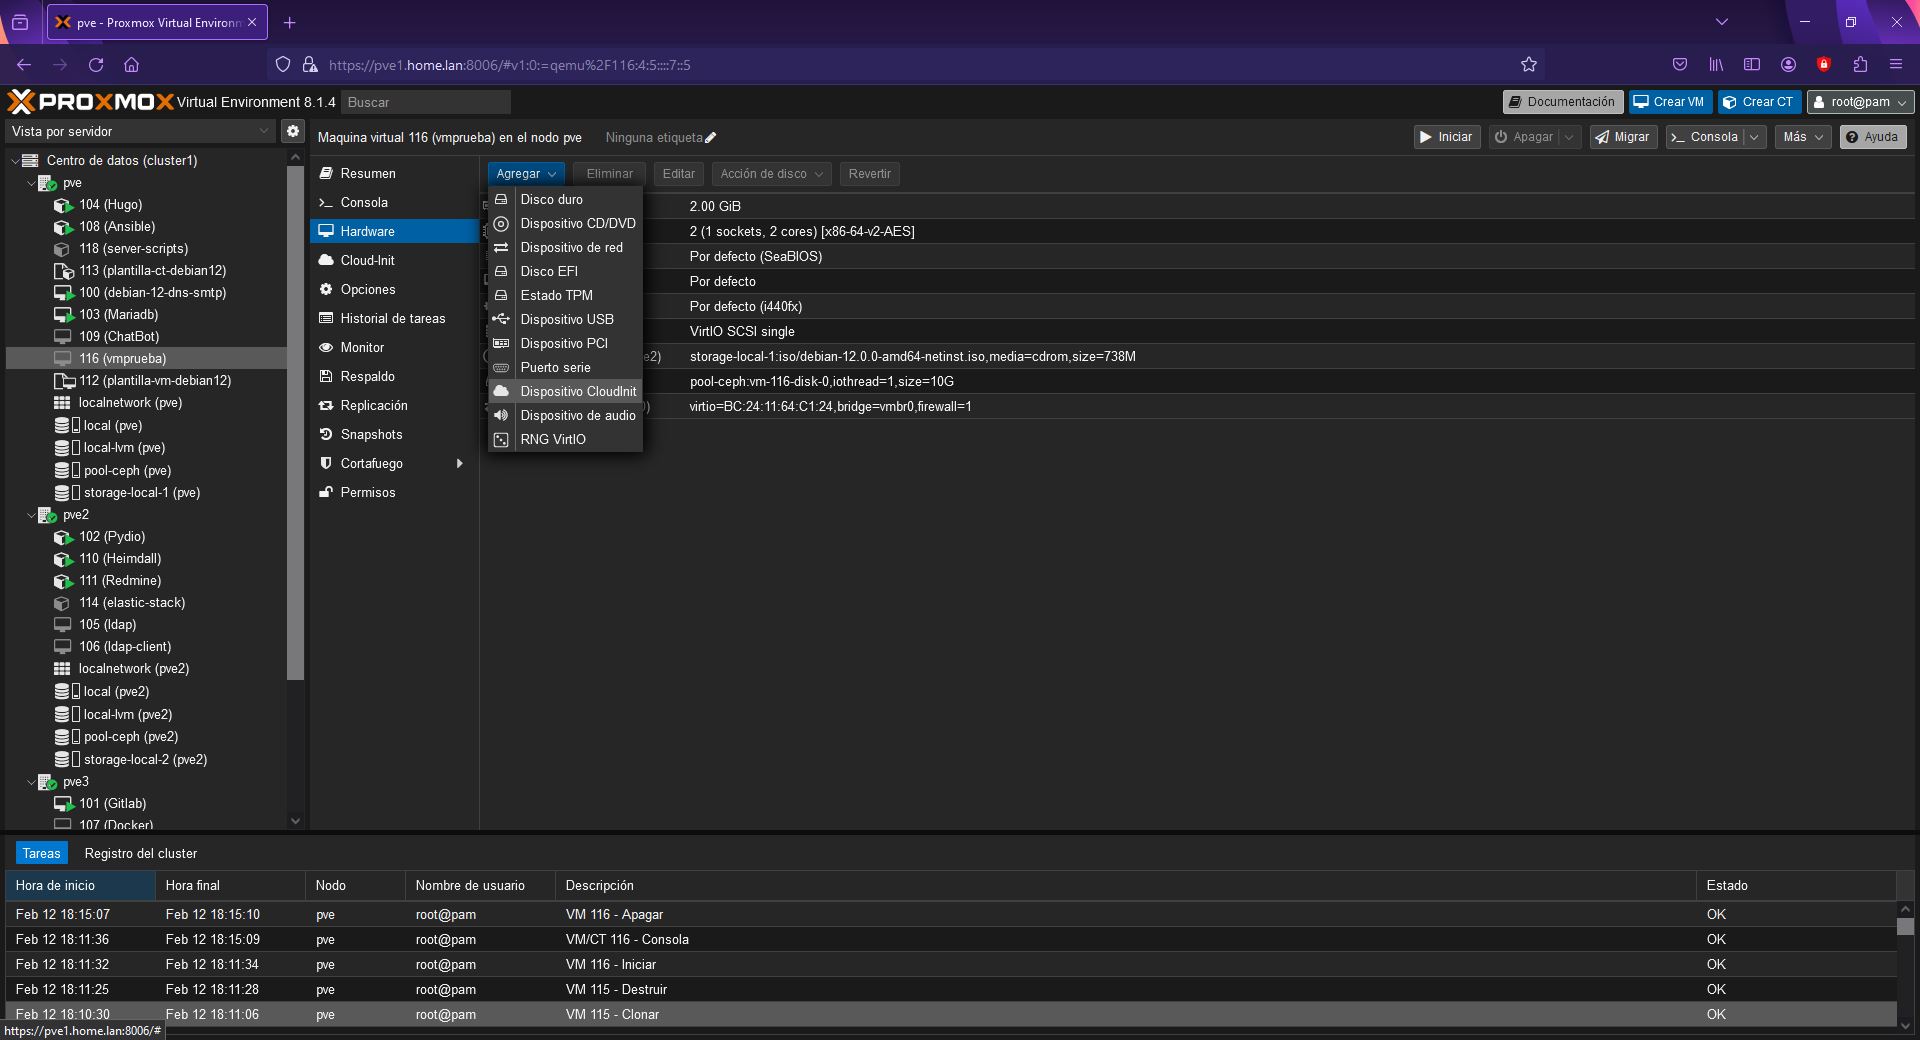The height and width of the screenshot is (1040, 1920).
Task: Click browser reload icon
Action: 96,65
